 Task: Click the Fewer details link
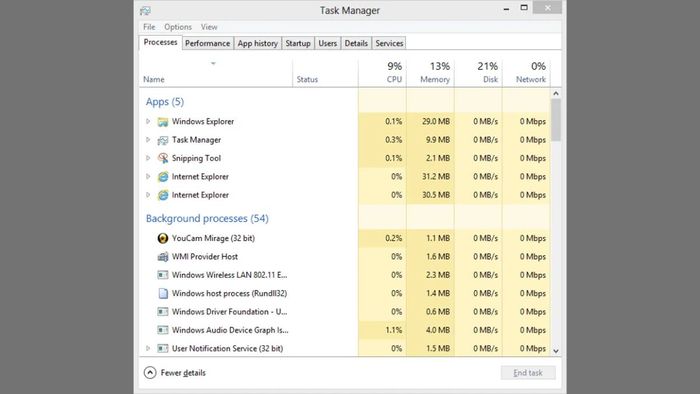[x=183, y=373]
